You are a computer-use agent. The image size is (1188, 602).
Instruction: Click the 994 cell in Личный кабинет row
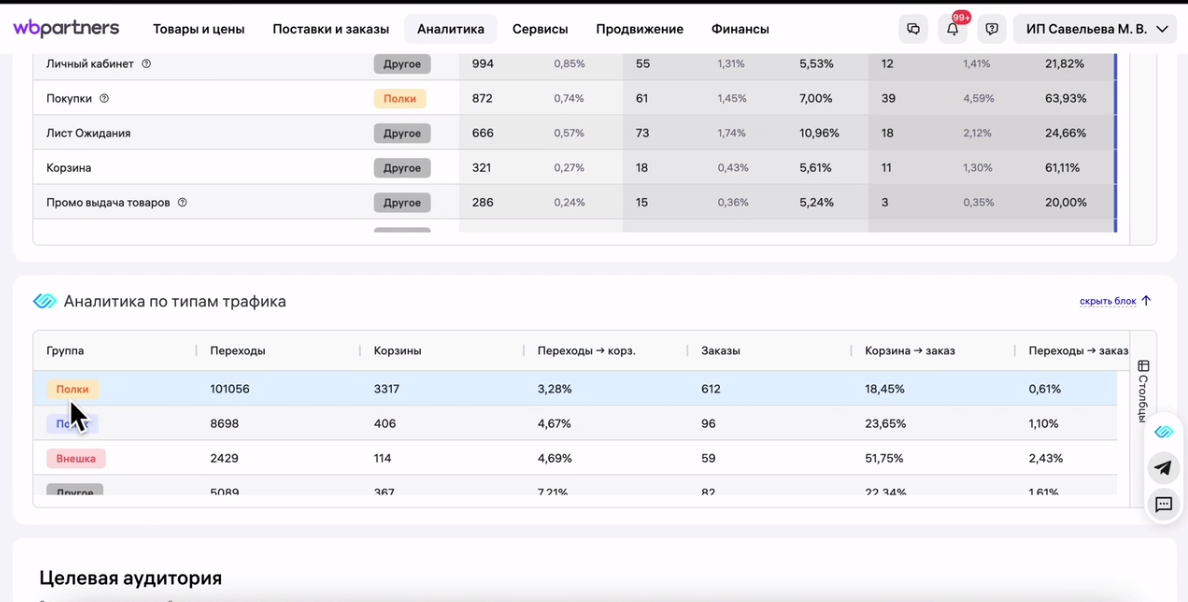click(483, 64)
